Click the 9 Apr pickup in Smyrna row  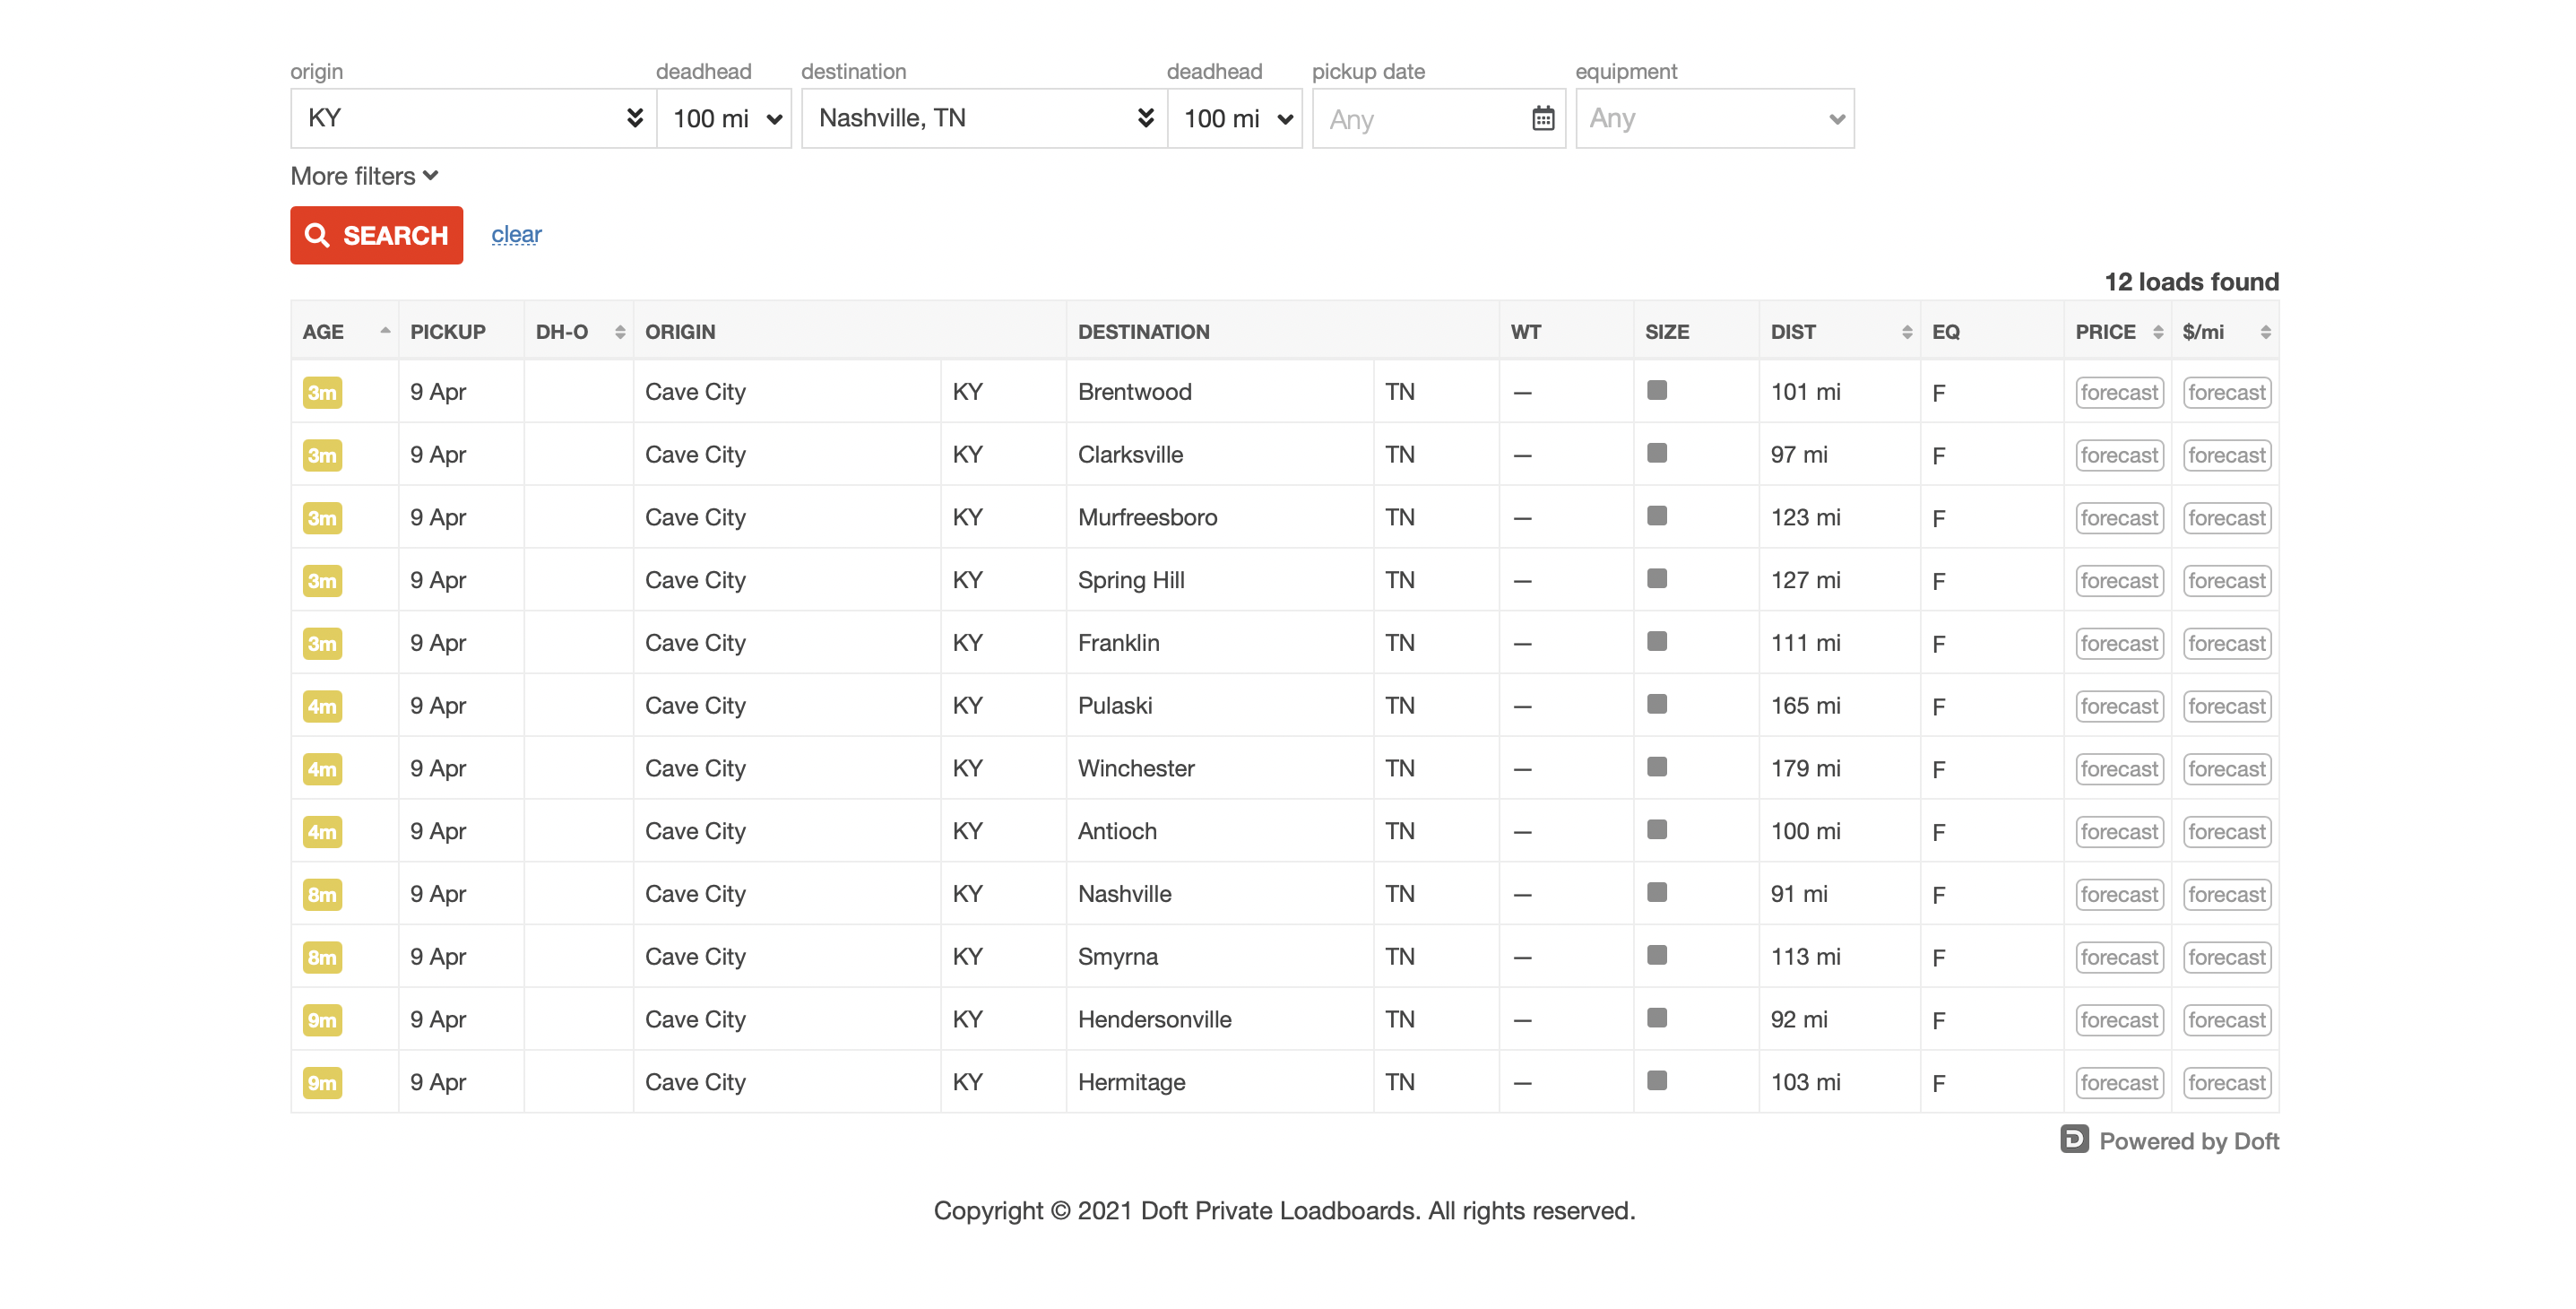[438, 957]
